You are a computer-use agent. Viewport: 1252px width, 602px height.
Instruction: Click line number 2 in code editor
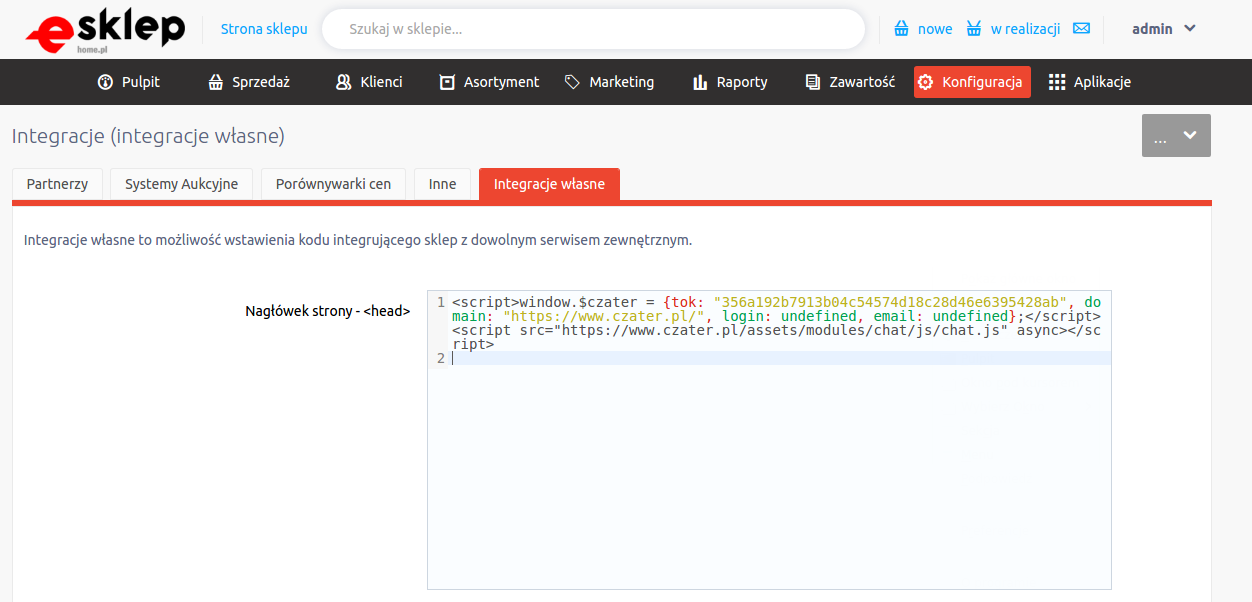(x=440, y=358)
